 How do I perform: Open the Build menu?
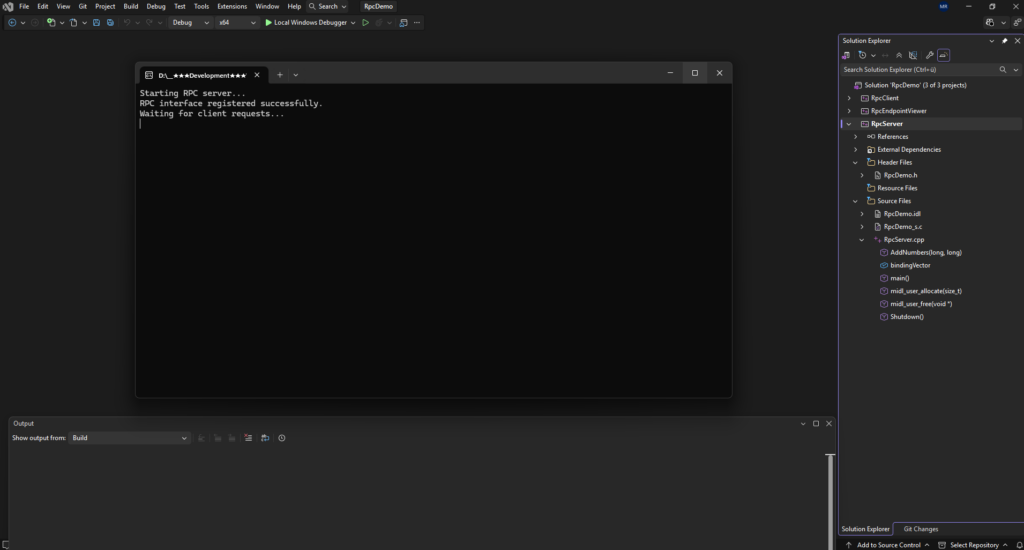click(x=131, y=7)
